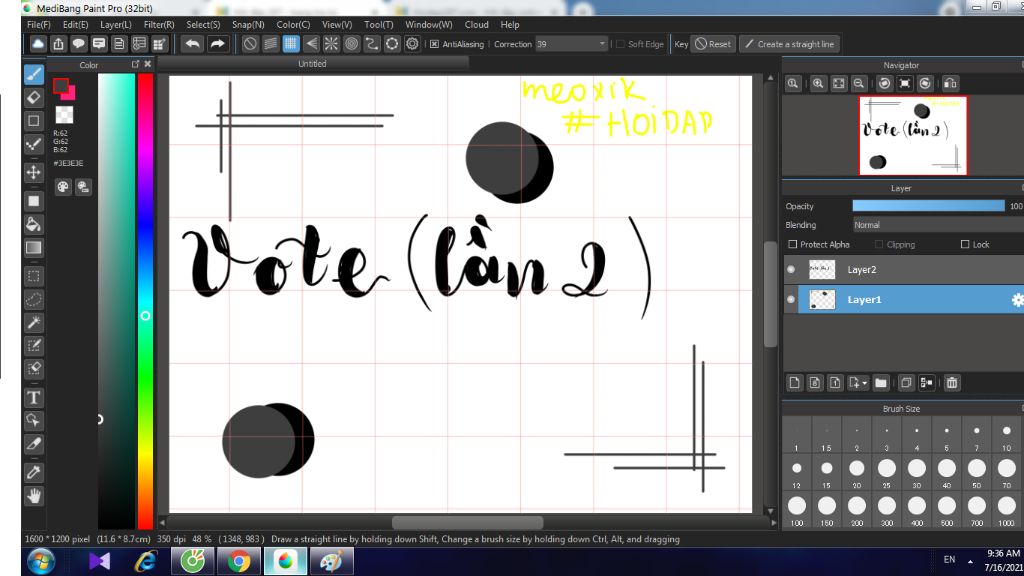
Task: Select the Text tool
Action: click(x=34, y=397)
